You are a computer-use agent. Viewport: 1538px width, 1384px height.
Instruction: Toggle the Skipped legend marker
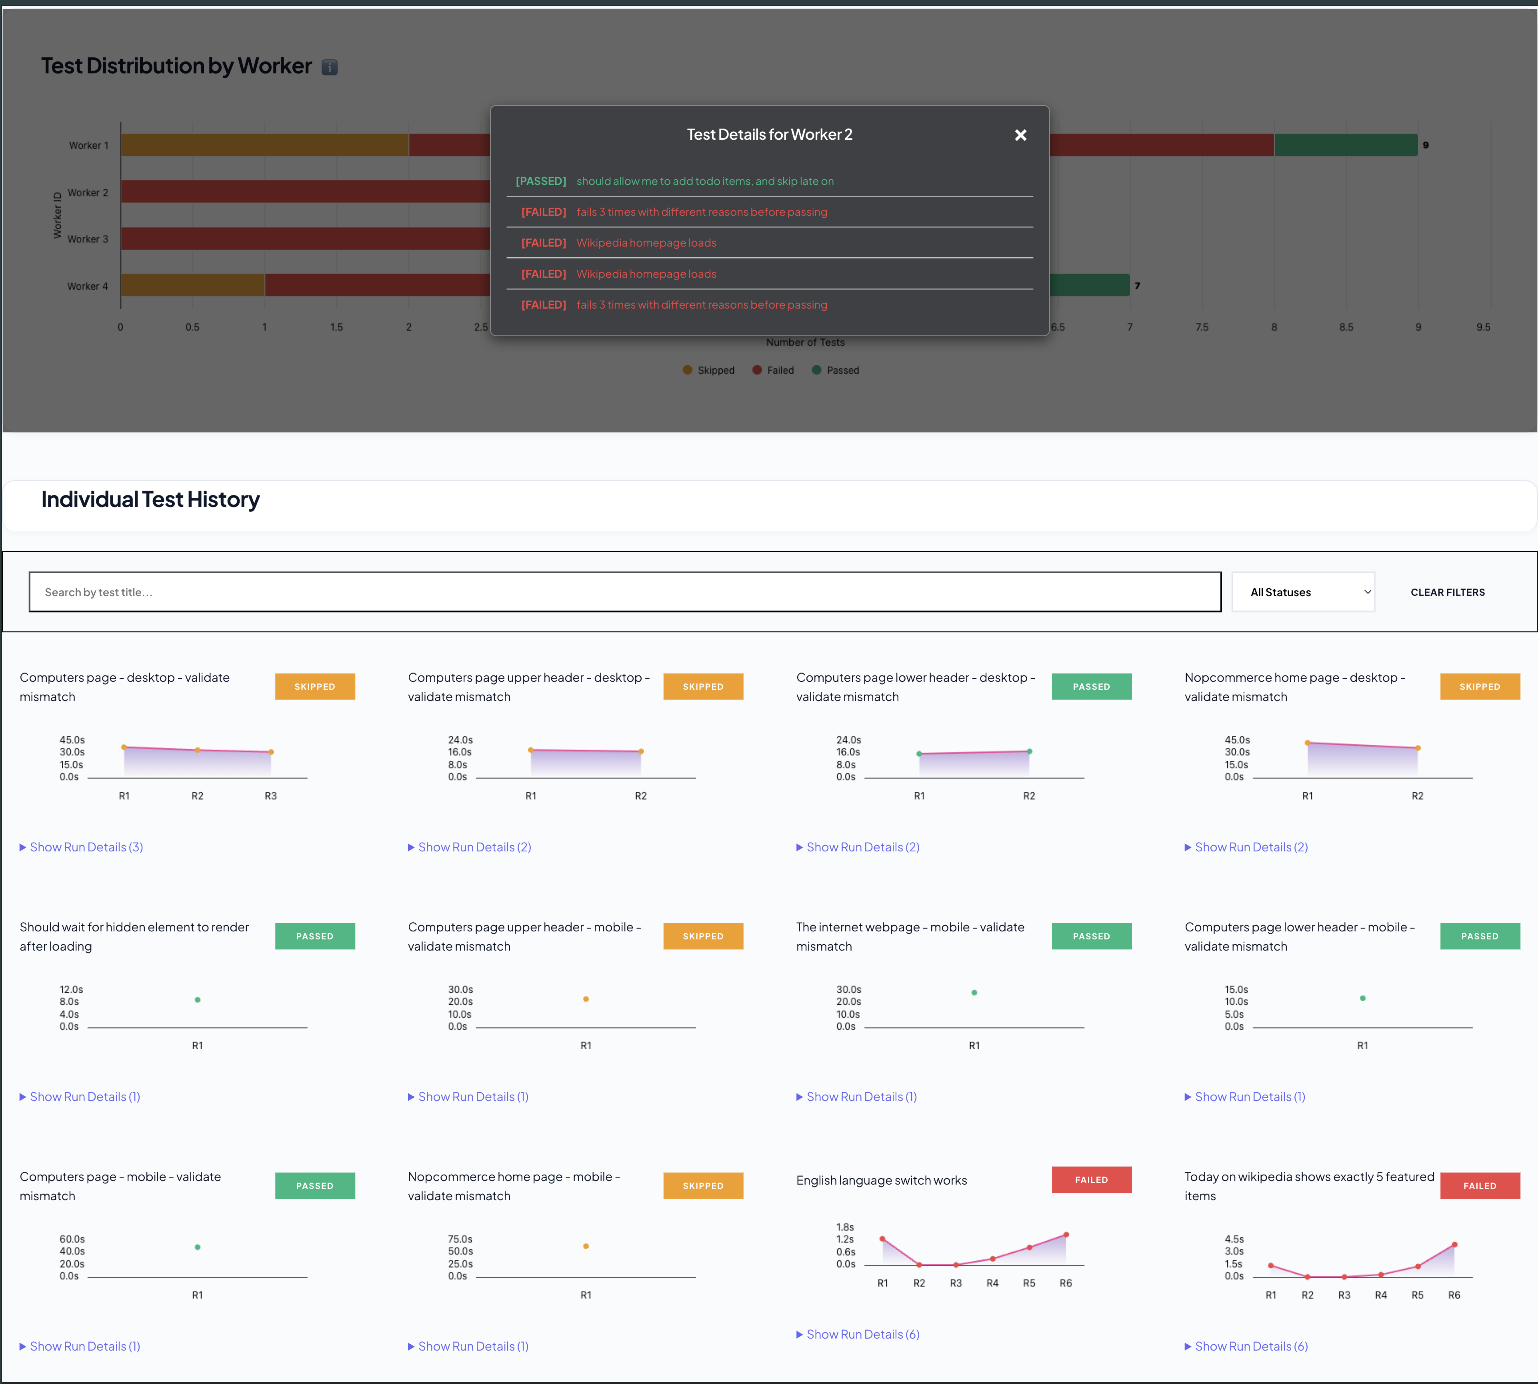pyautogui.click(x=688, y=370)
